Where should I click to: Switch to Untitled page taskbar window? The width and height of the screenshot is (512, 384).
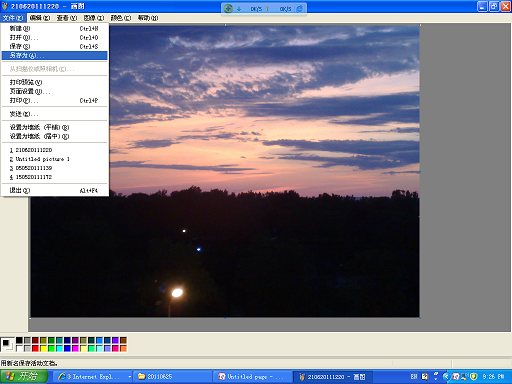252,377
